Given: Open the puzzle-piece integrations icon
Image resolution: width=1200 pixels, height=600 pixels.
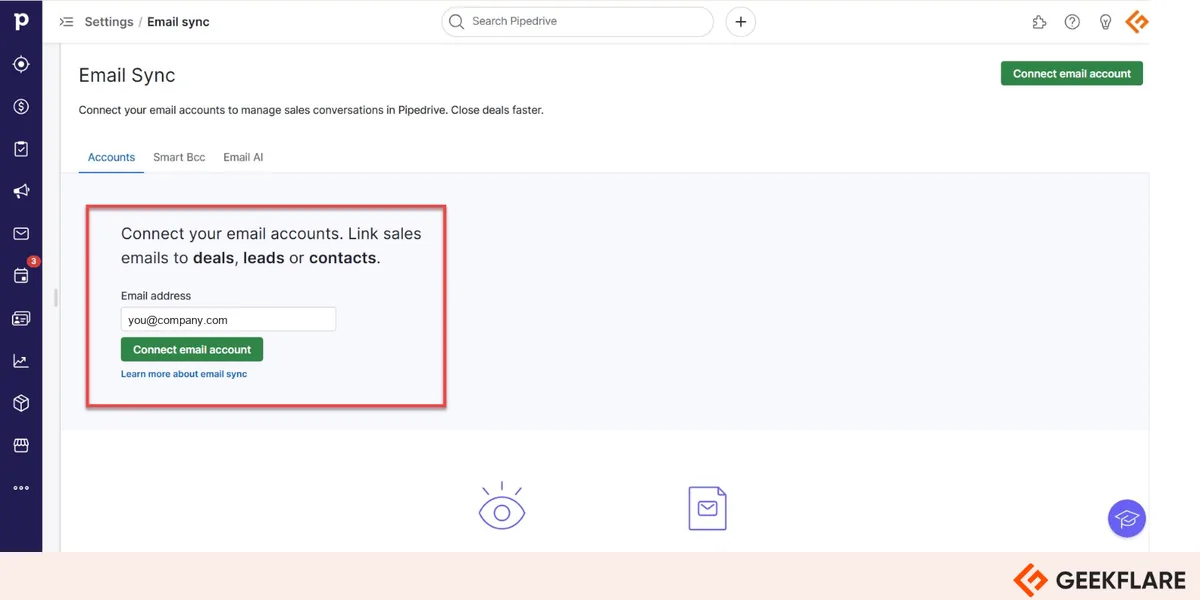Looking at the screenshot, I should point(1039,22).
